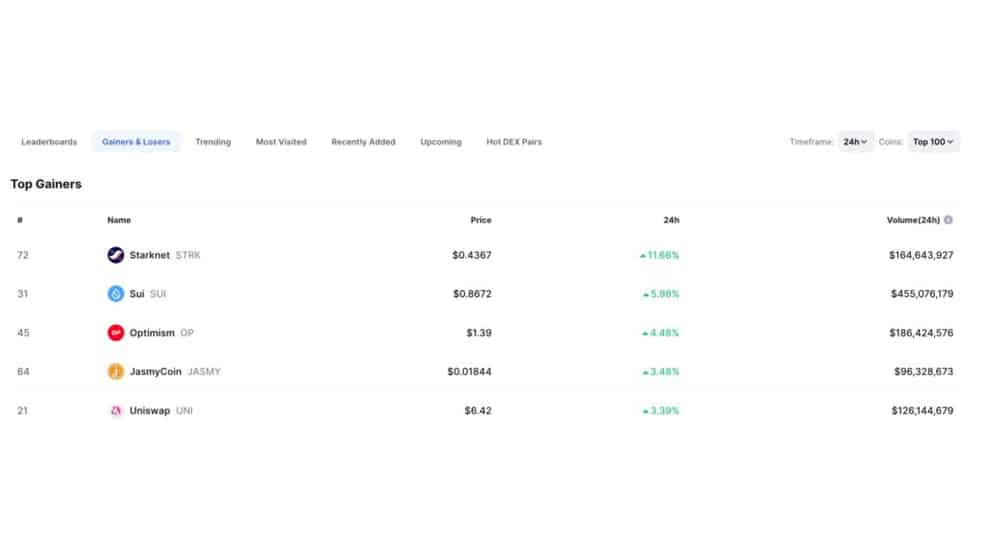
Task: Select the Gainers & Losers tab
Action: tap(136, 142)
